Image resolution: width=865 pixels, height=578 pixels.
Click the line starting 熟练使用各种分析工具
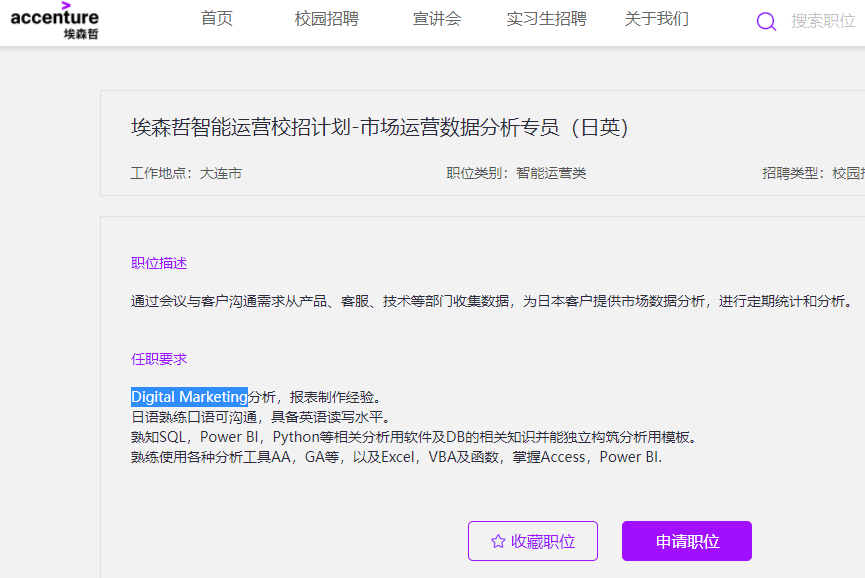[396, 457]
